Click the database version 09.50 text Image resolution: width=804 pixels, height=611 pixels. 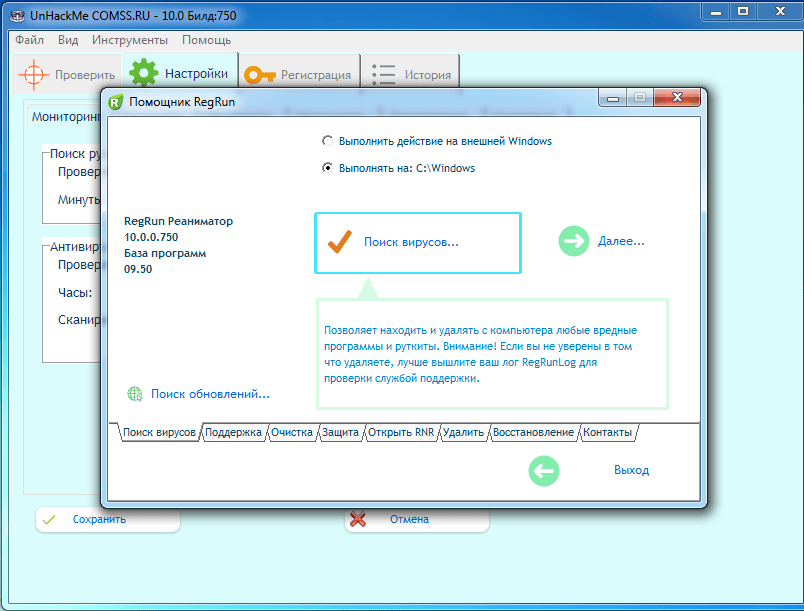[138, 269]
